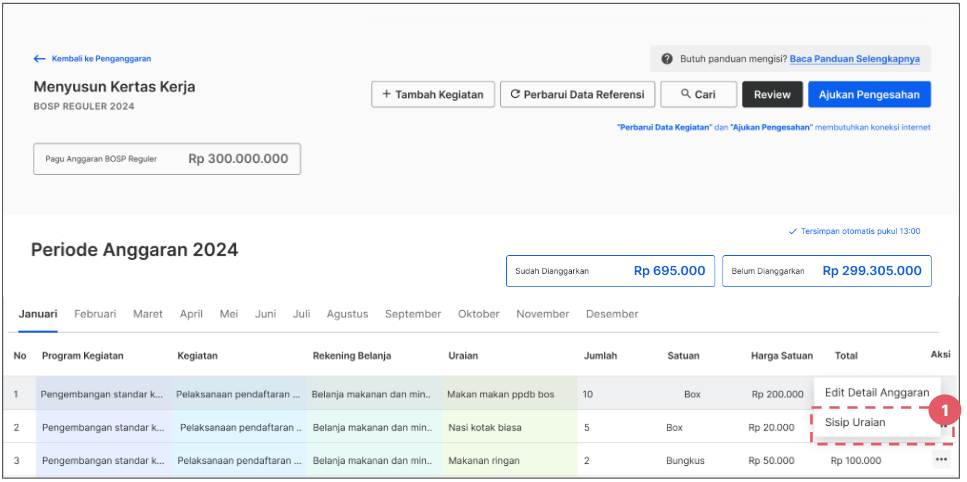The height and width of the screenshot is (482, 967).
Task: Open the Kembali ke Penganggaran link
Action: tap(101, 59)
